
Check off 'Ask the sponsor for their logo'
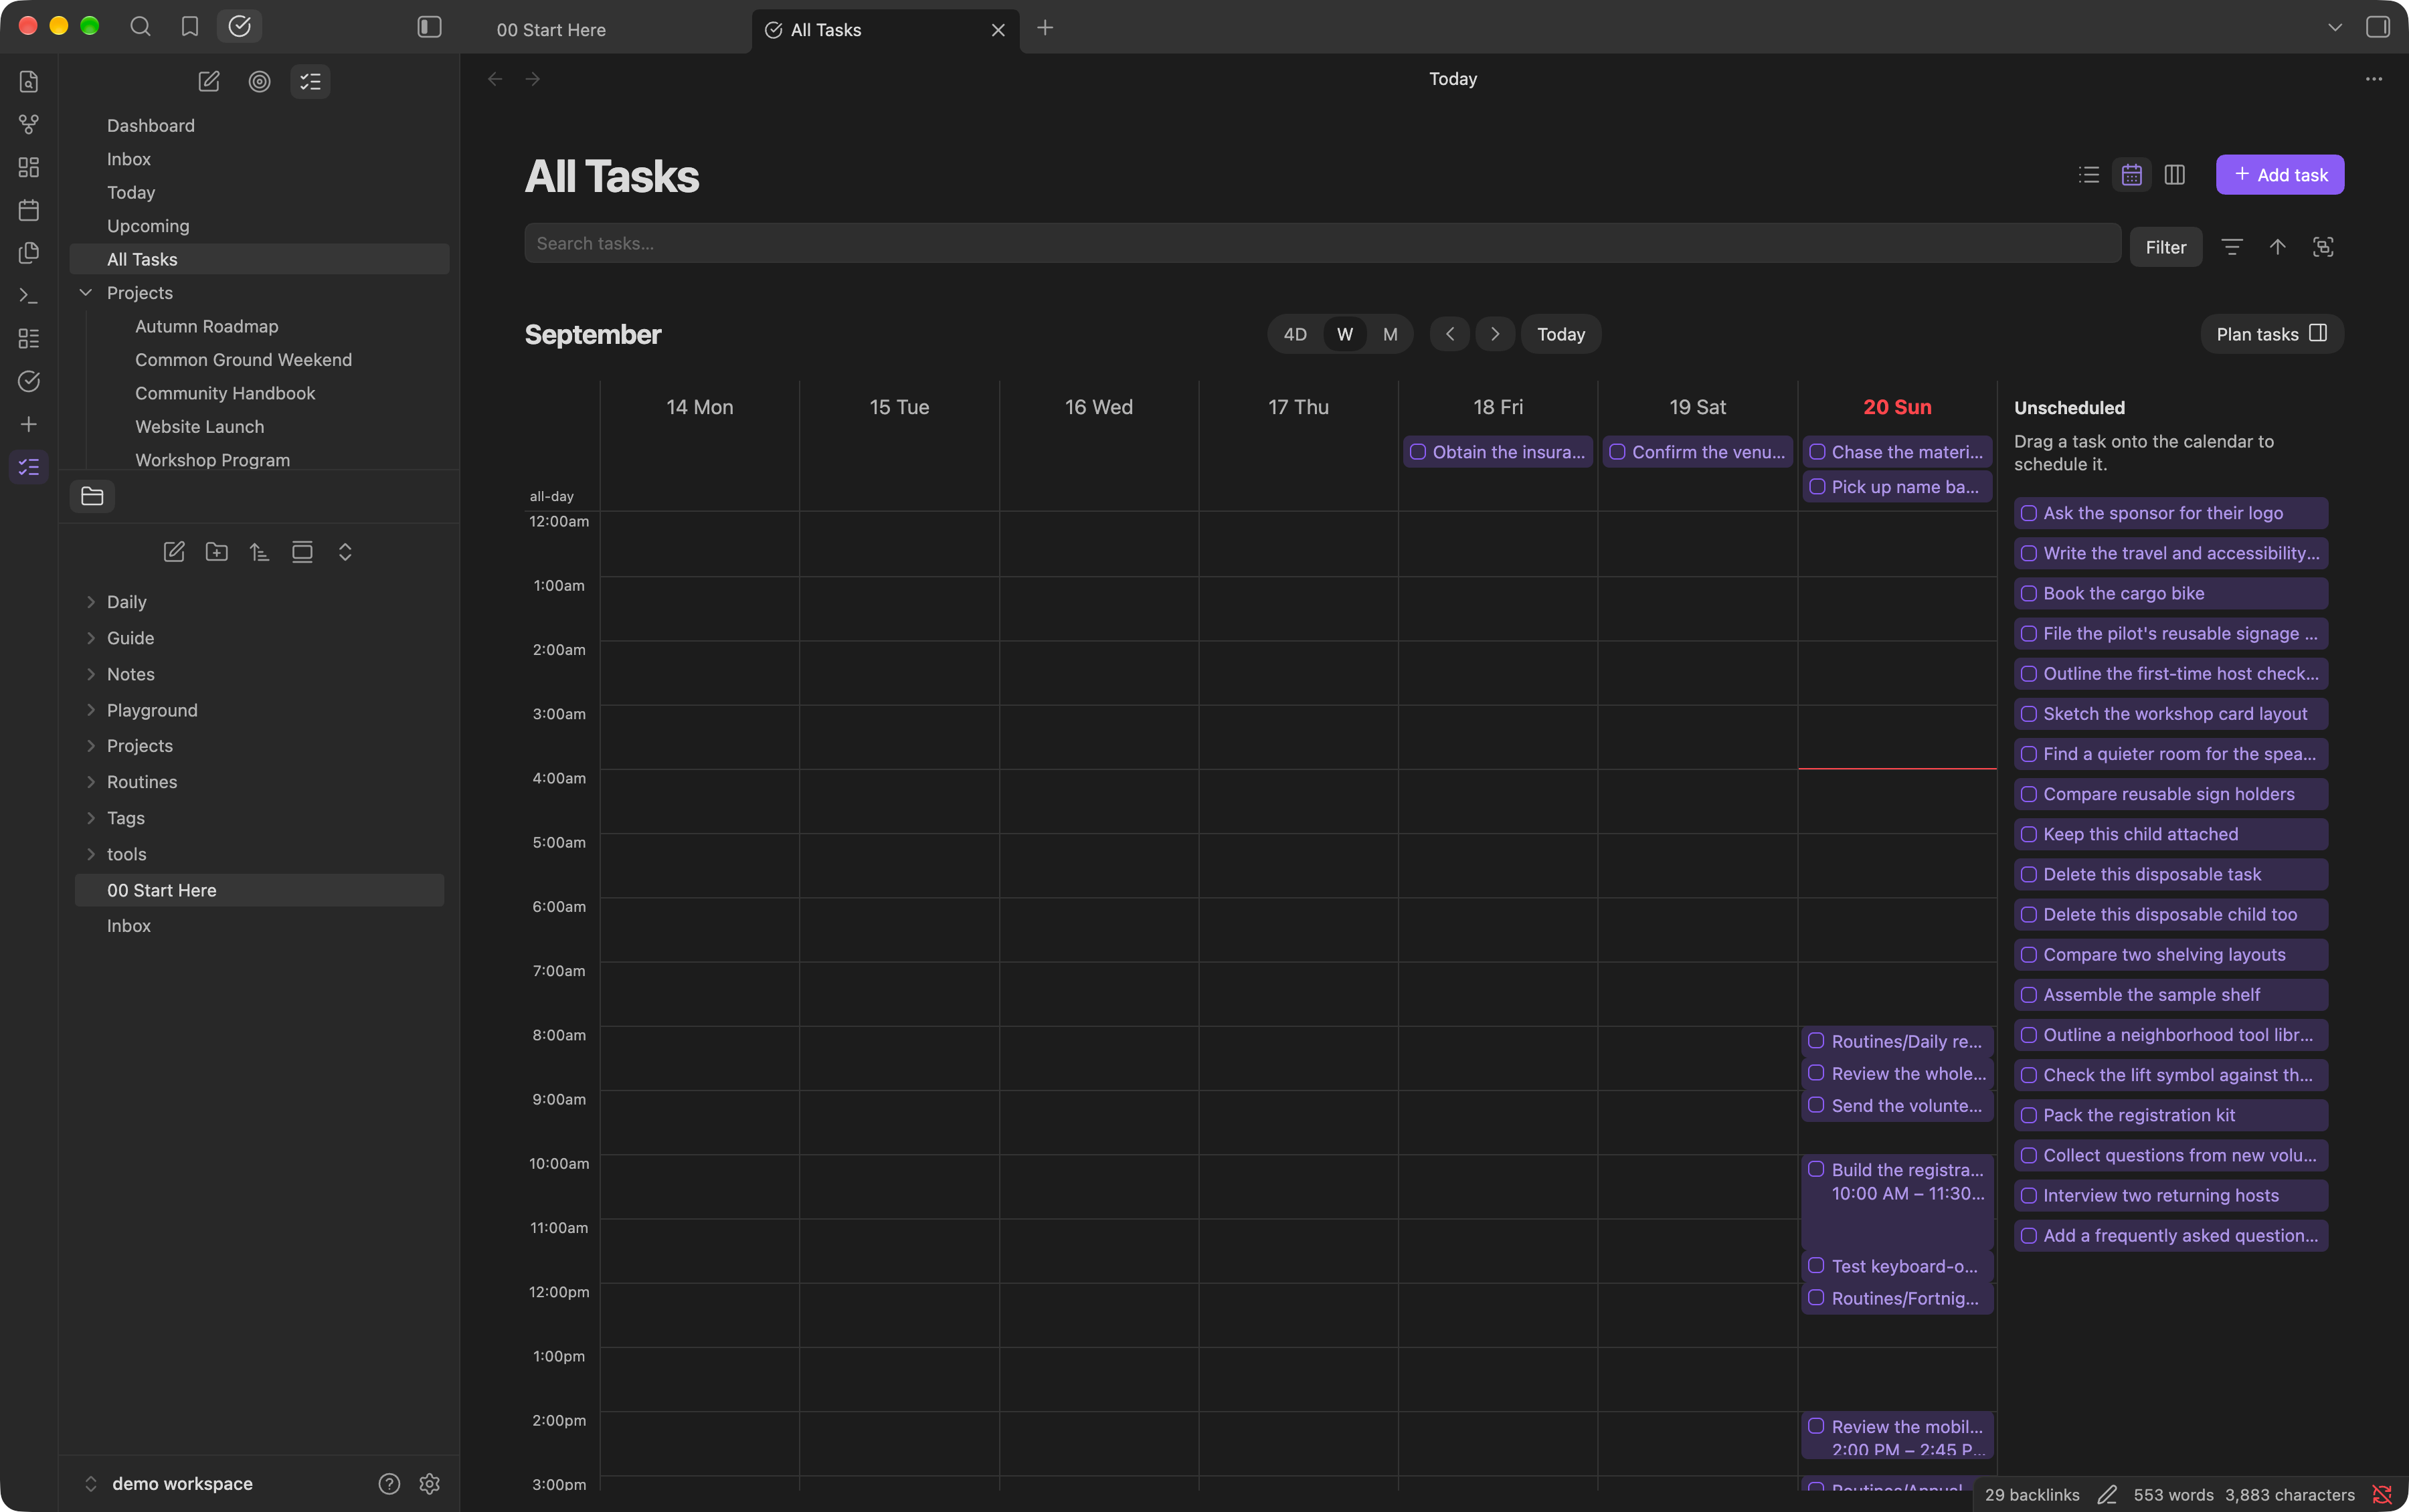pyautogui.click(x=2029, y=513)
